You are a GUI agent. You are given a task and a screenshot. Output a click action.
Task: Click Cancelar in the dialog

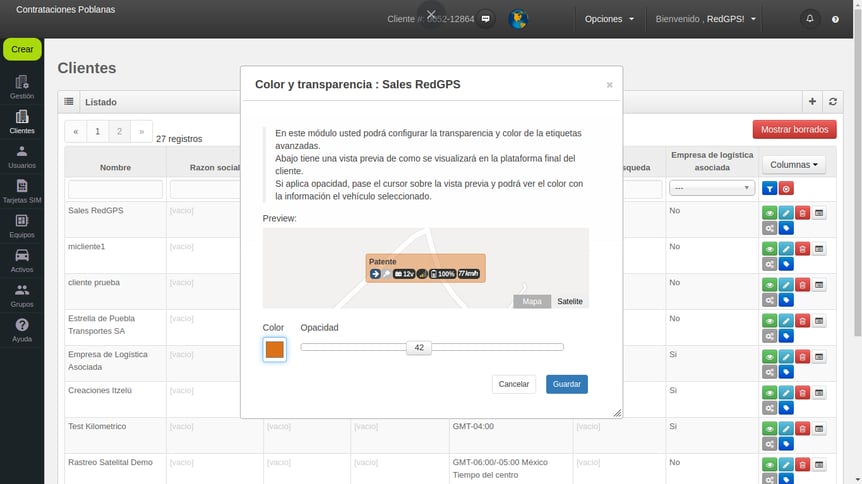point(513,384)
